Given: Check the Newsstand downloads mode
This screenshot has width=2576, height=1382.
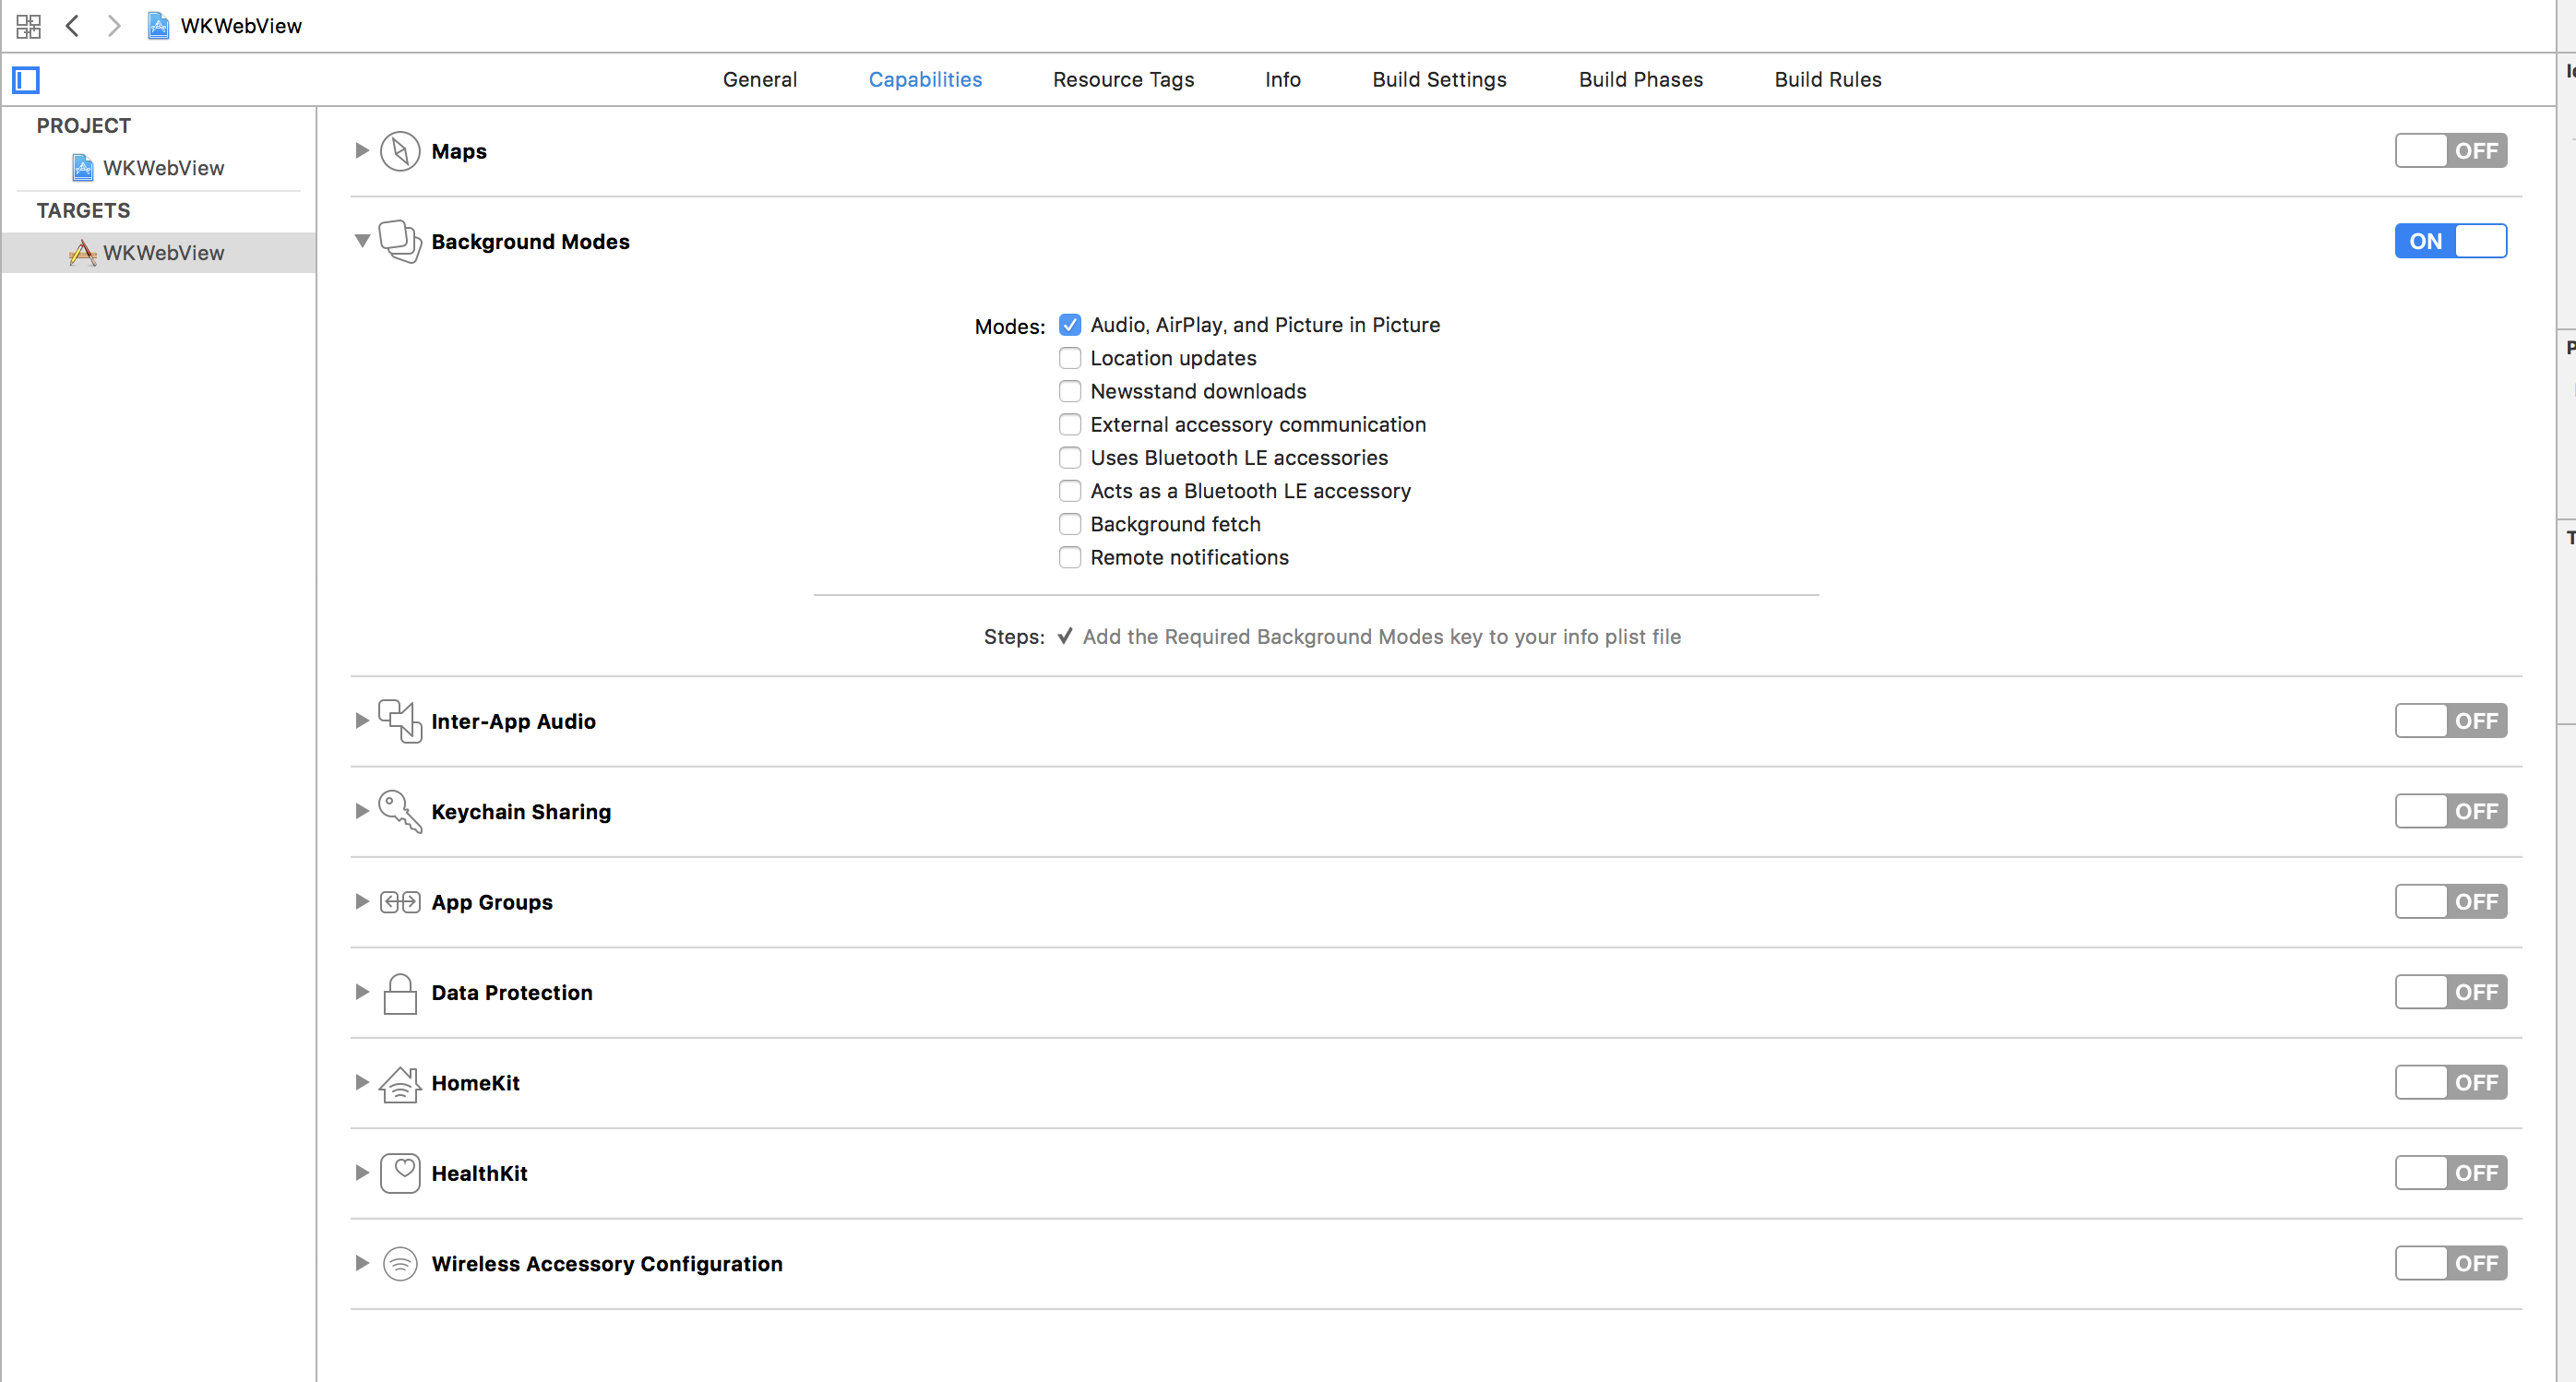Looking at the screenshot, I should [x=1070, y=391].
